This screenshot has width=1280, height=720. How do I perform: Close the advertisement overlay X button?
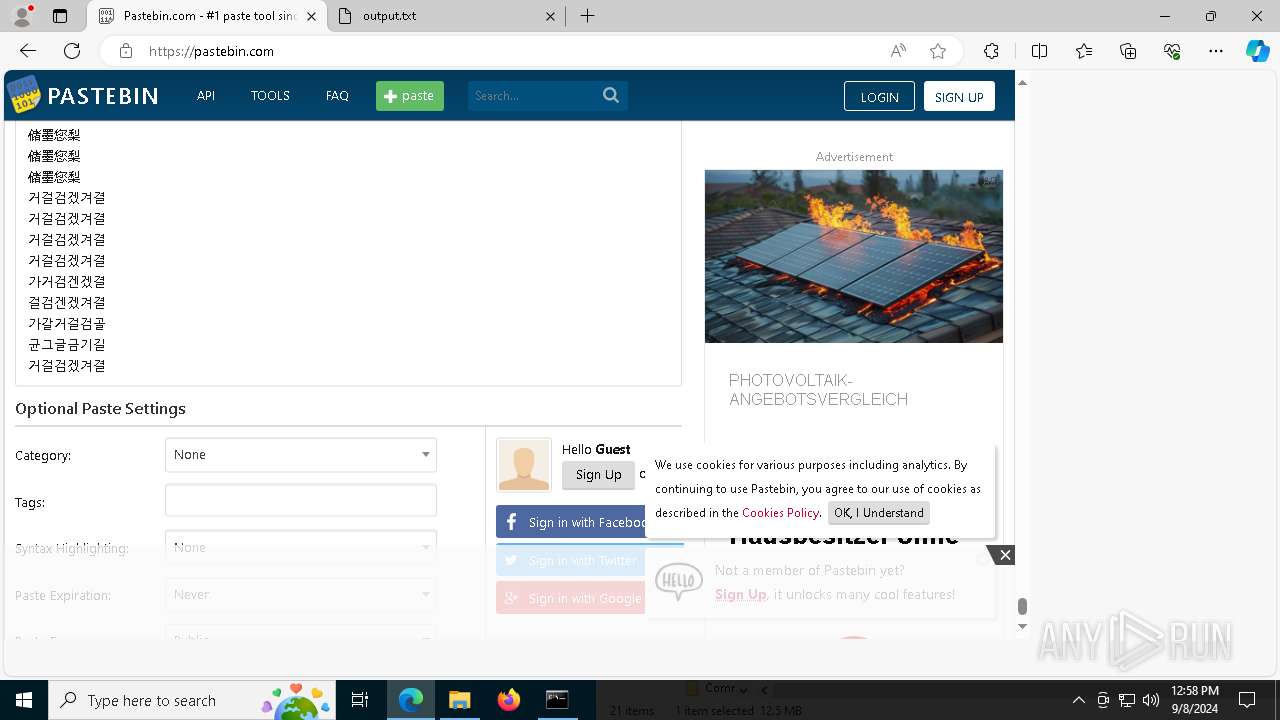click(x=1005, y=555)
